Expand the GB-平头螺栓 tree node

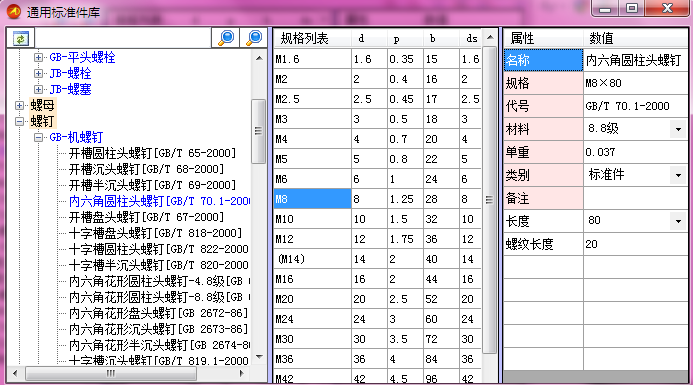click(38, 57)
